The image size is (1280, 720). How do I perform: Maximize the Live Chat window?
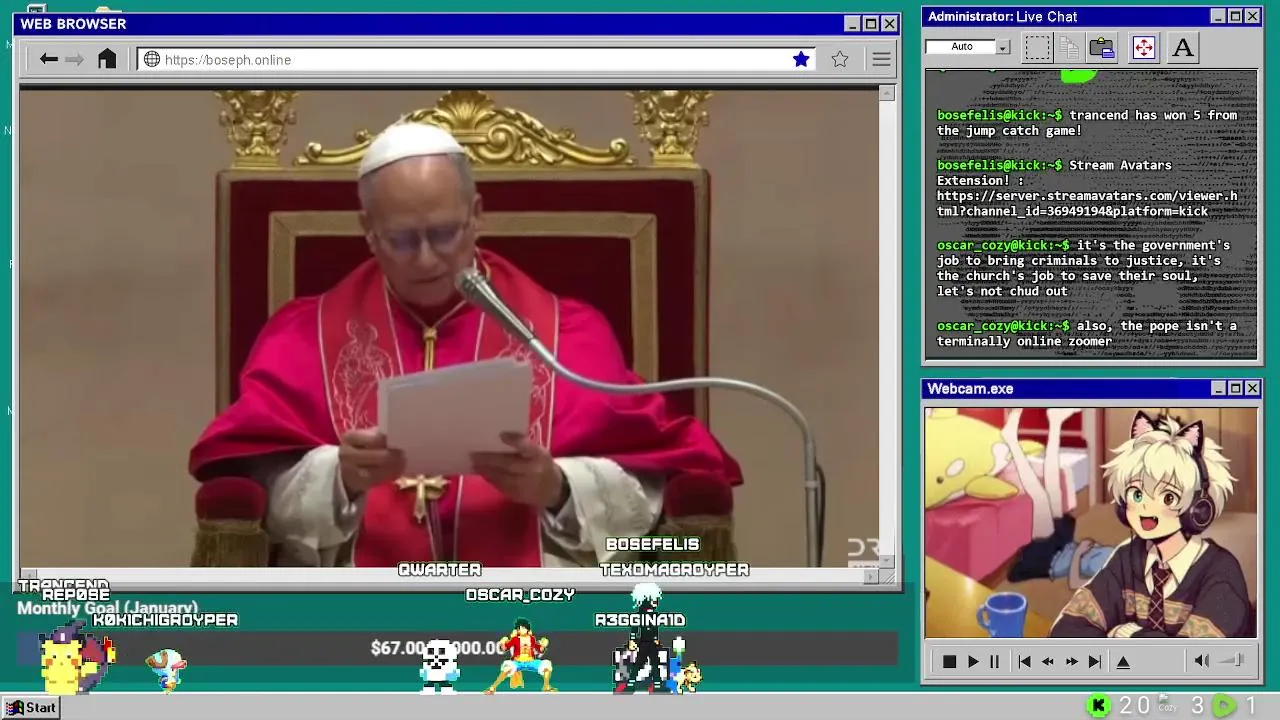[1235, 16]
